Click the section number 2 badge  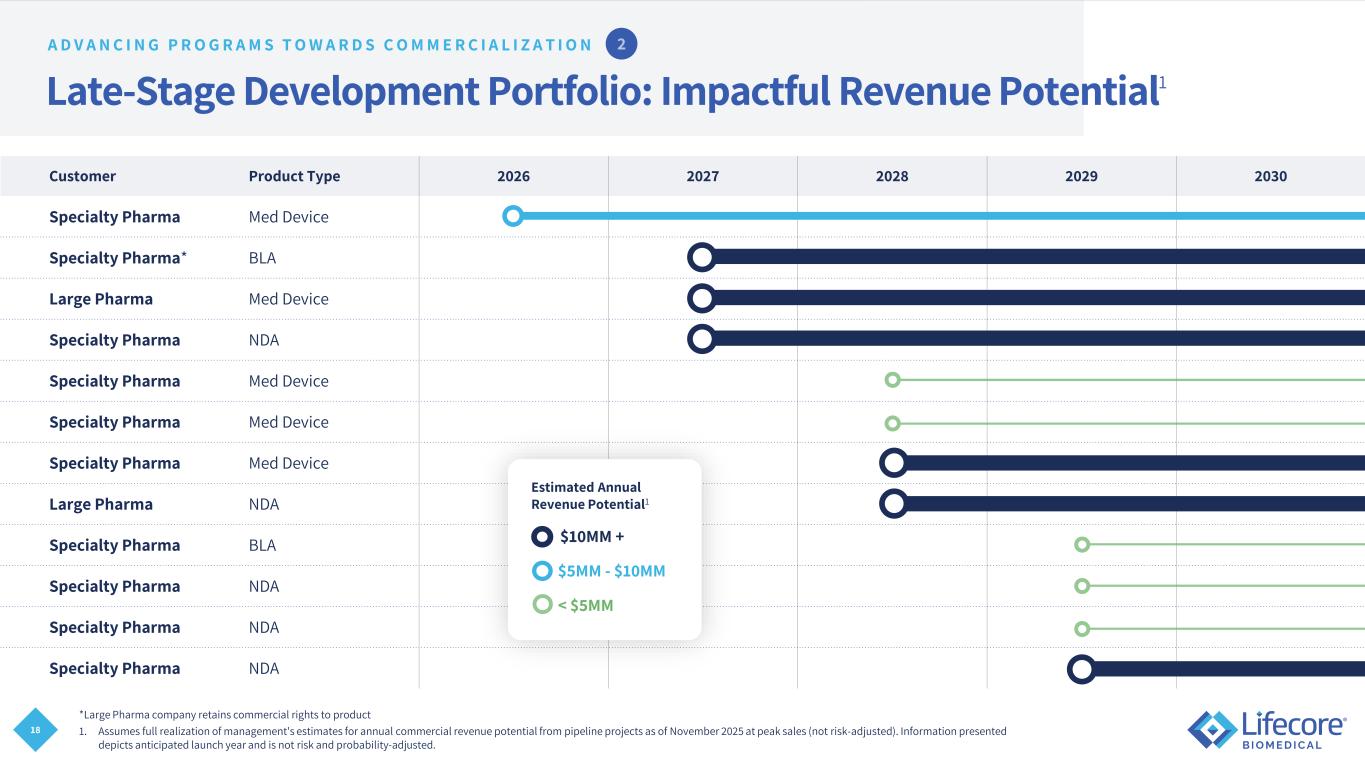pyautogui.click(x=621, y=44)
